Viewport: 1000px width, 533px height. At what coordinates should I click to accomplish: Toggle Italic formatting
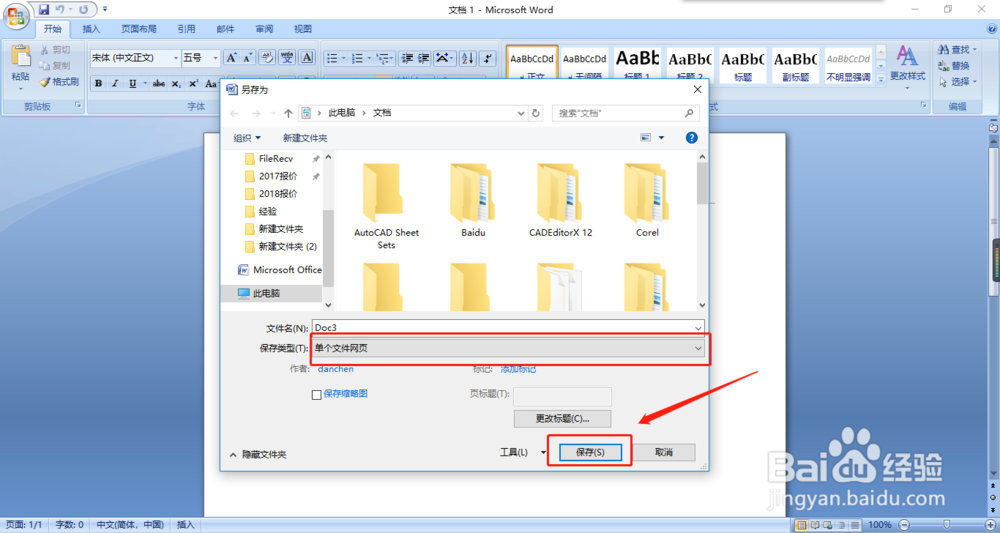click(115, 84)
